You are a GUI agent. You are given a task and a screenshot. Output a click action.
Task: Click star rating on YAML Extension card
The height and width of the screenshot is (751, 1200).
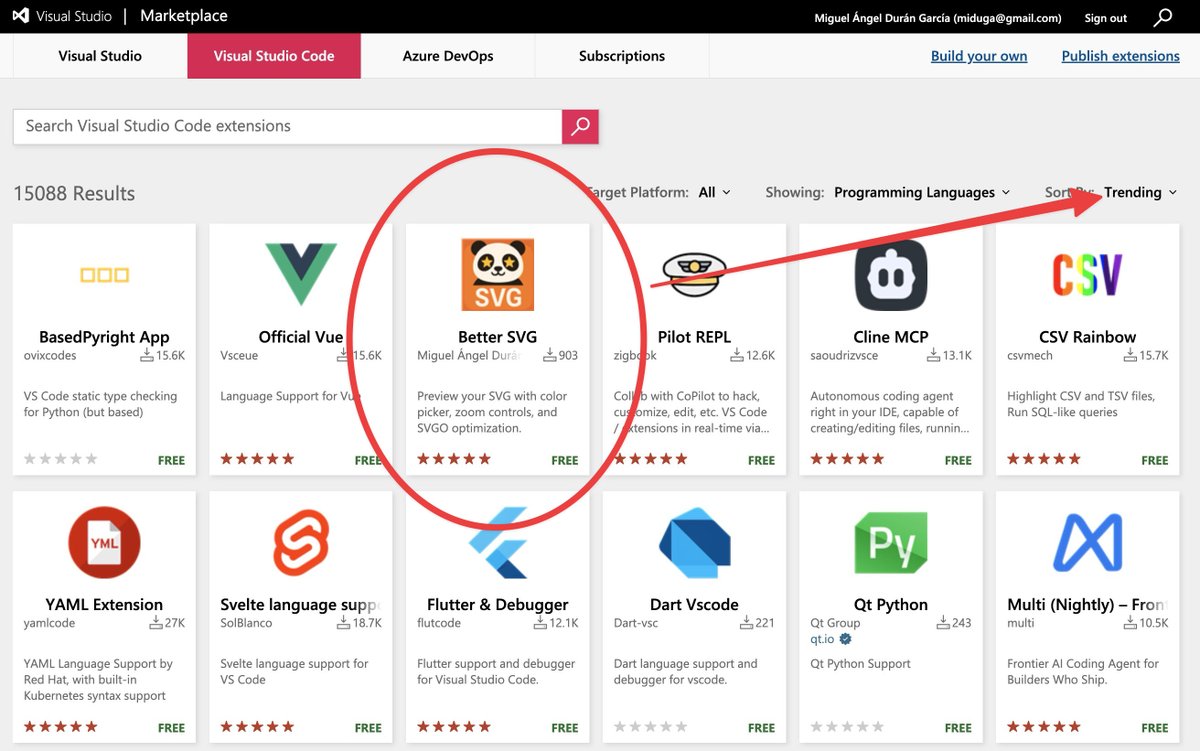pyautogui.click(x=61, y=727)
